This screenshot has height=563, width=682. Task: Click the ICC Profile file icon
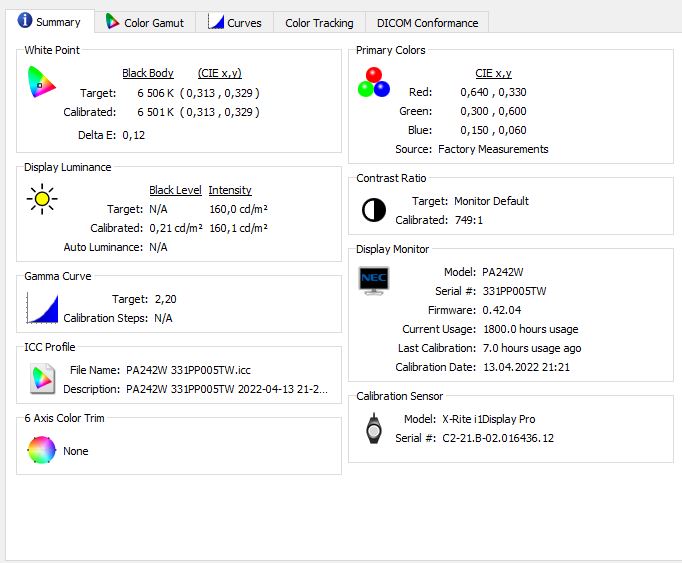[x=42, y=379]
